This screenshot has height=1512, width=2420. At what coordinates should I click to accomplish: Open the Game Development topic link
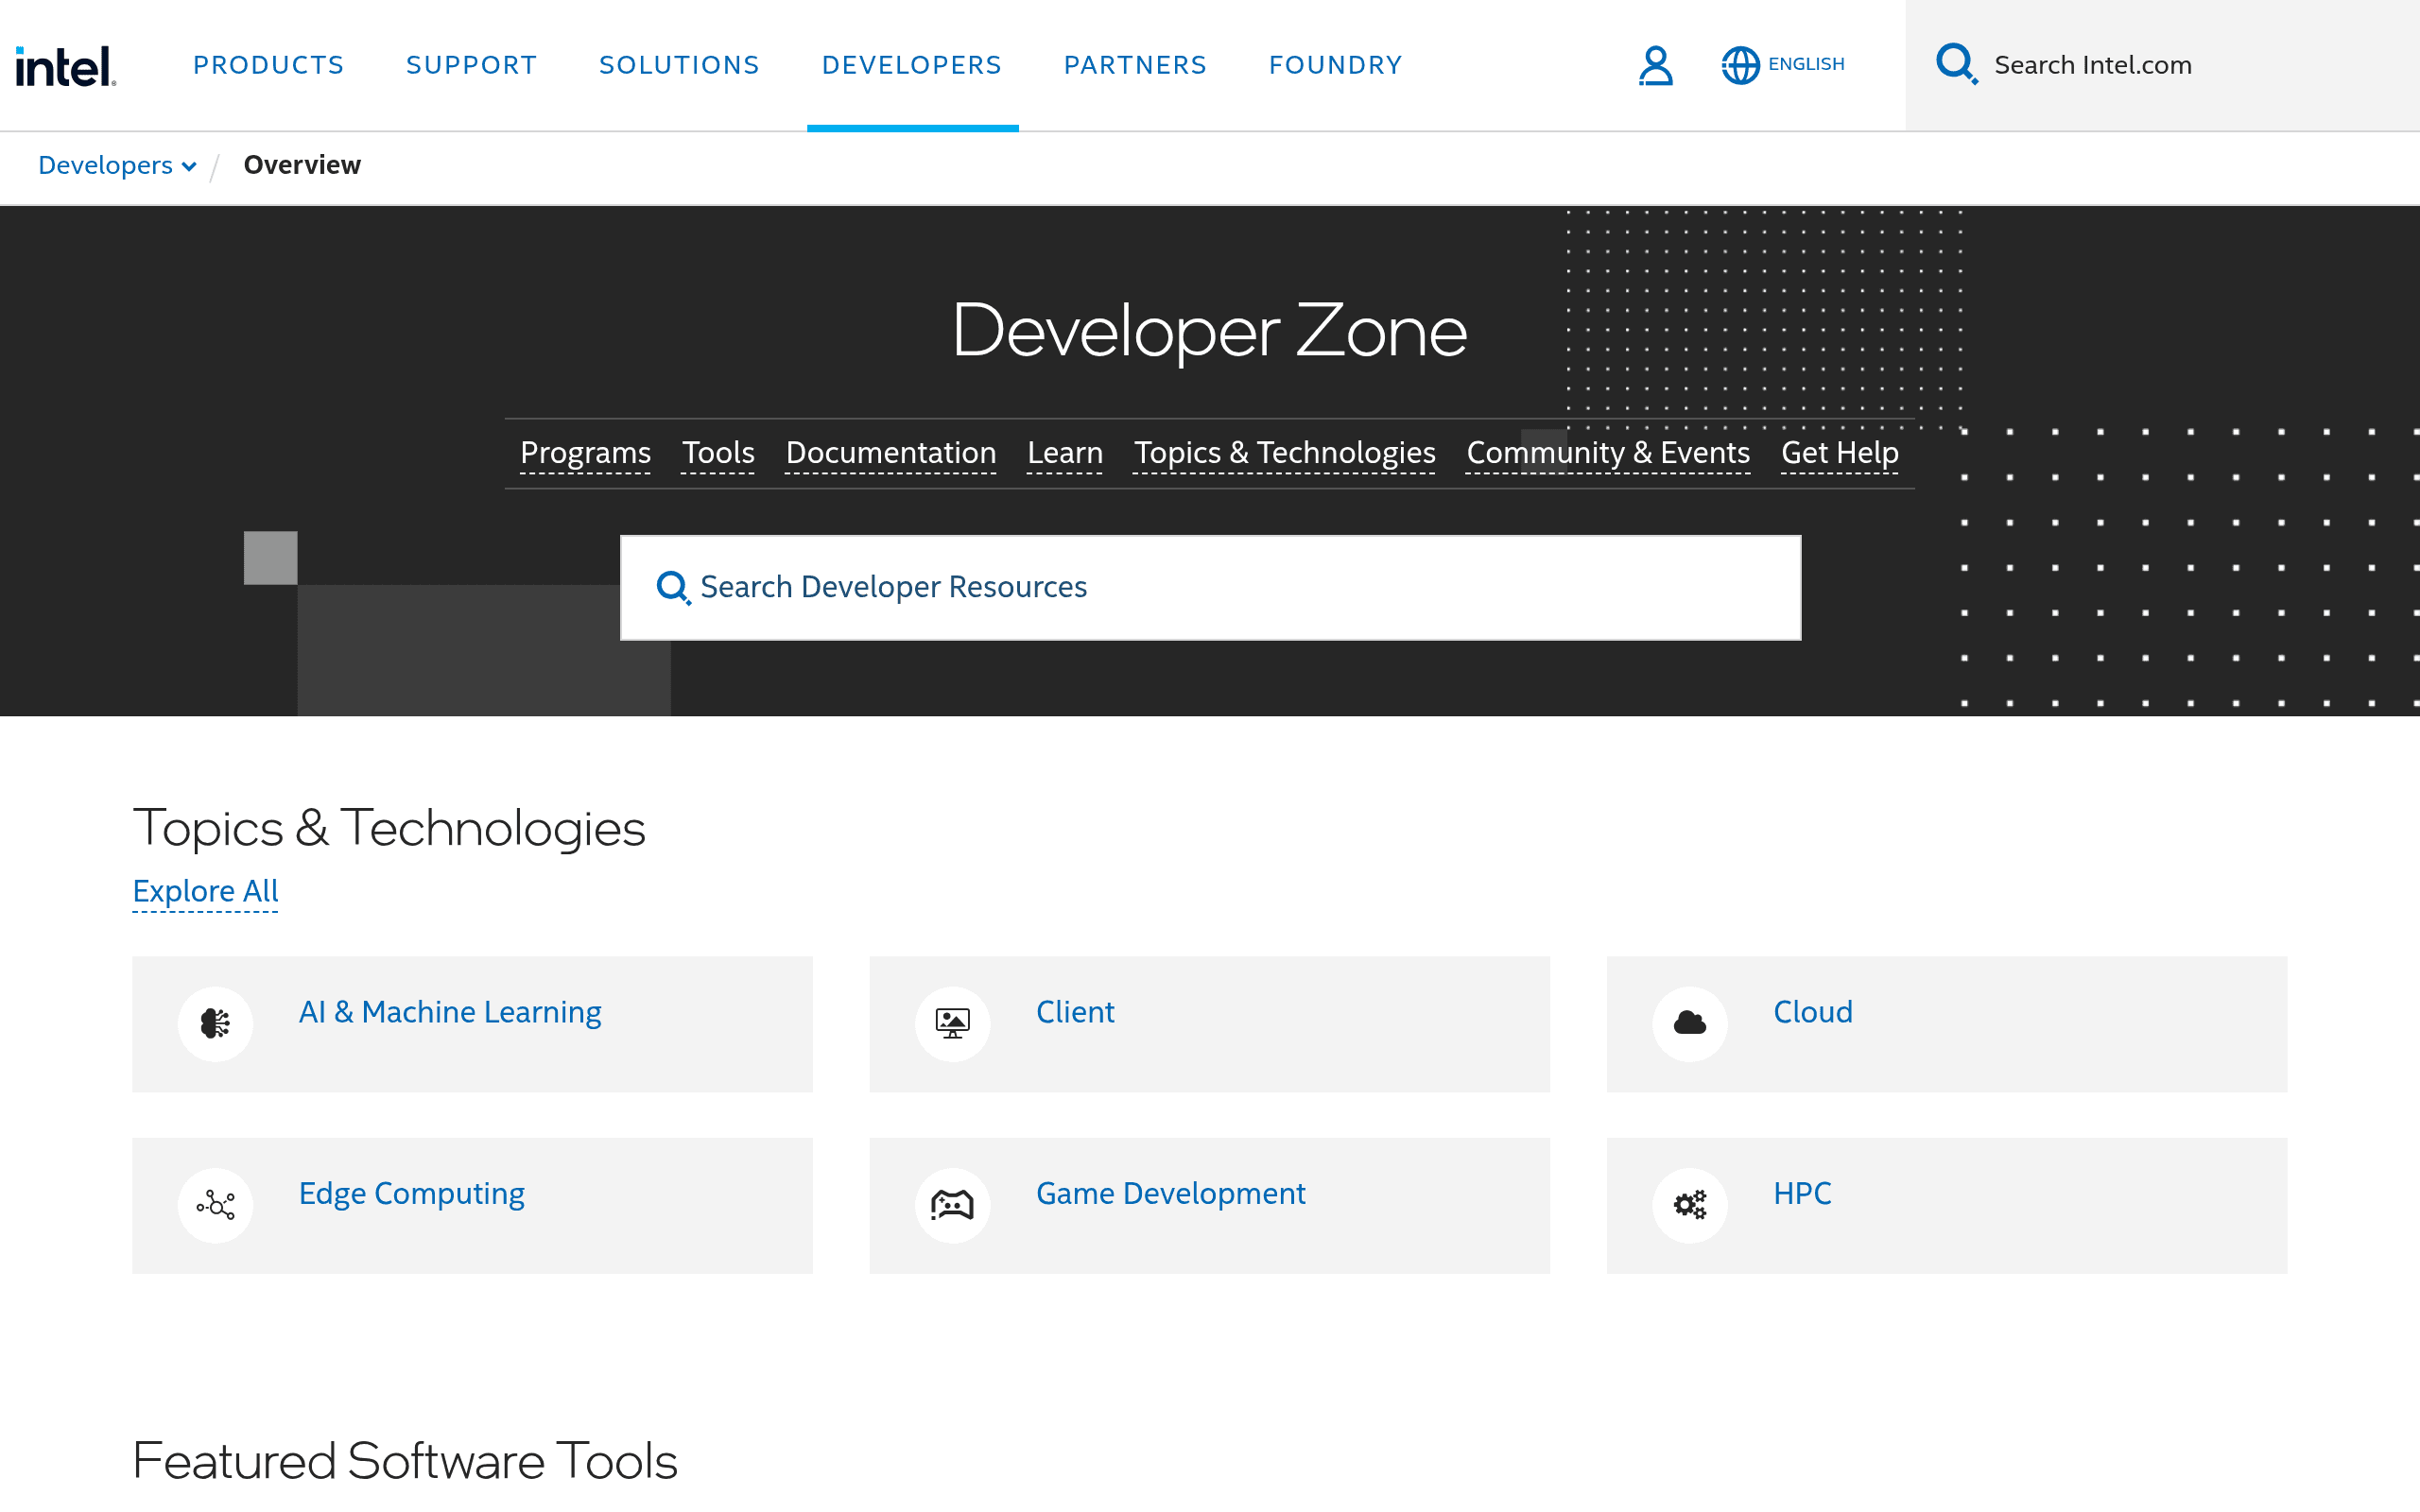pyautogui.click(x=1170, y=1194)
